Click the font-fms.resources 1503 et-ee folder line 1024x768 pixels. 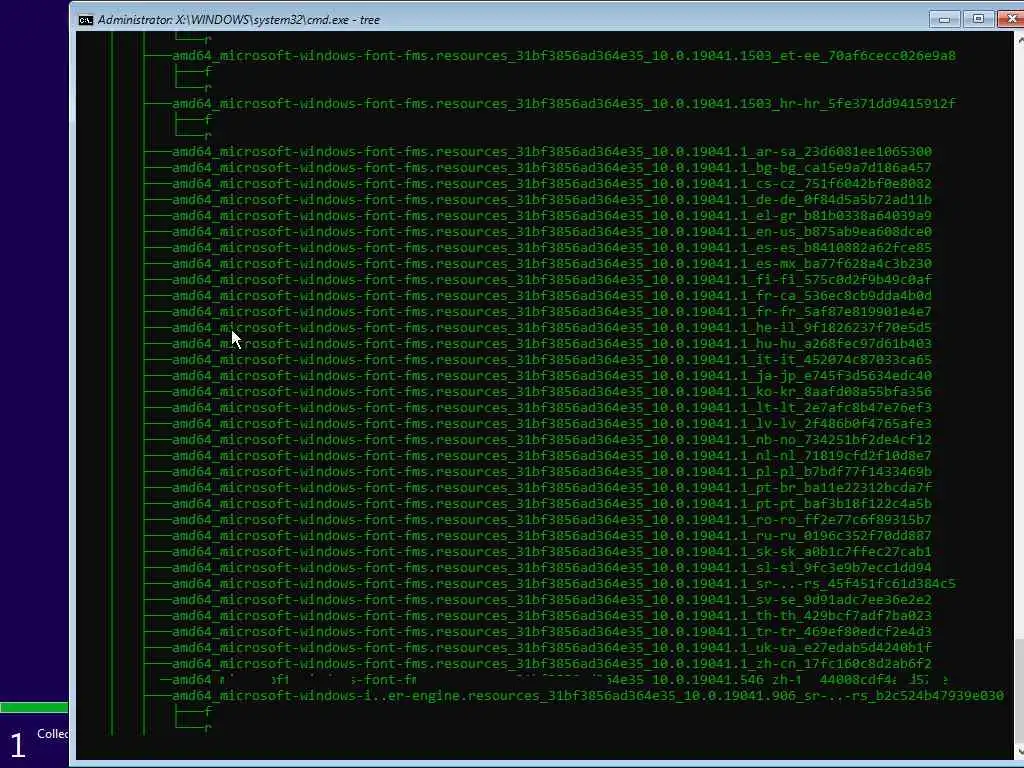pyautogui.click(x=564, y=56)
